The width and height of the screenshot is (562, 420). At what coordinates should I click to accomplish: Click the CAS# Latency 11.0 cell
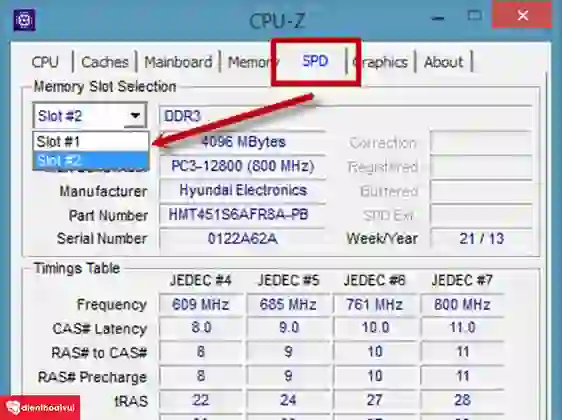tap(462, 328)
